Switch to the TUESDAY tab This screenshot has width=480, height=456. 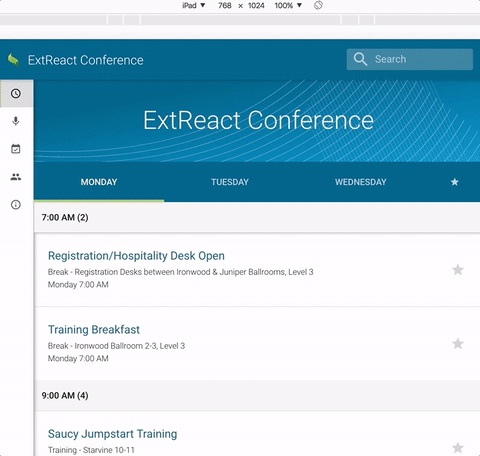coord(230,182)
